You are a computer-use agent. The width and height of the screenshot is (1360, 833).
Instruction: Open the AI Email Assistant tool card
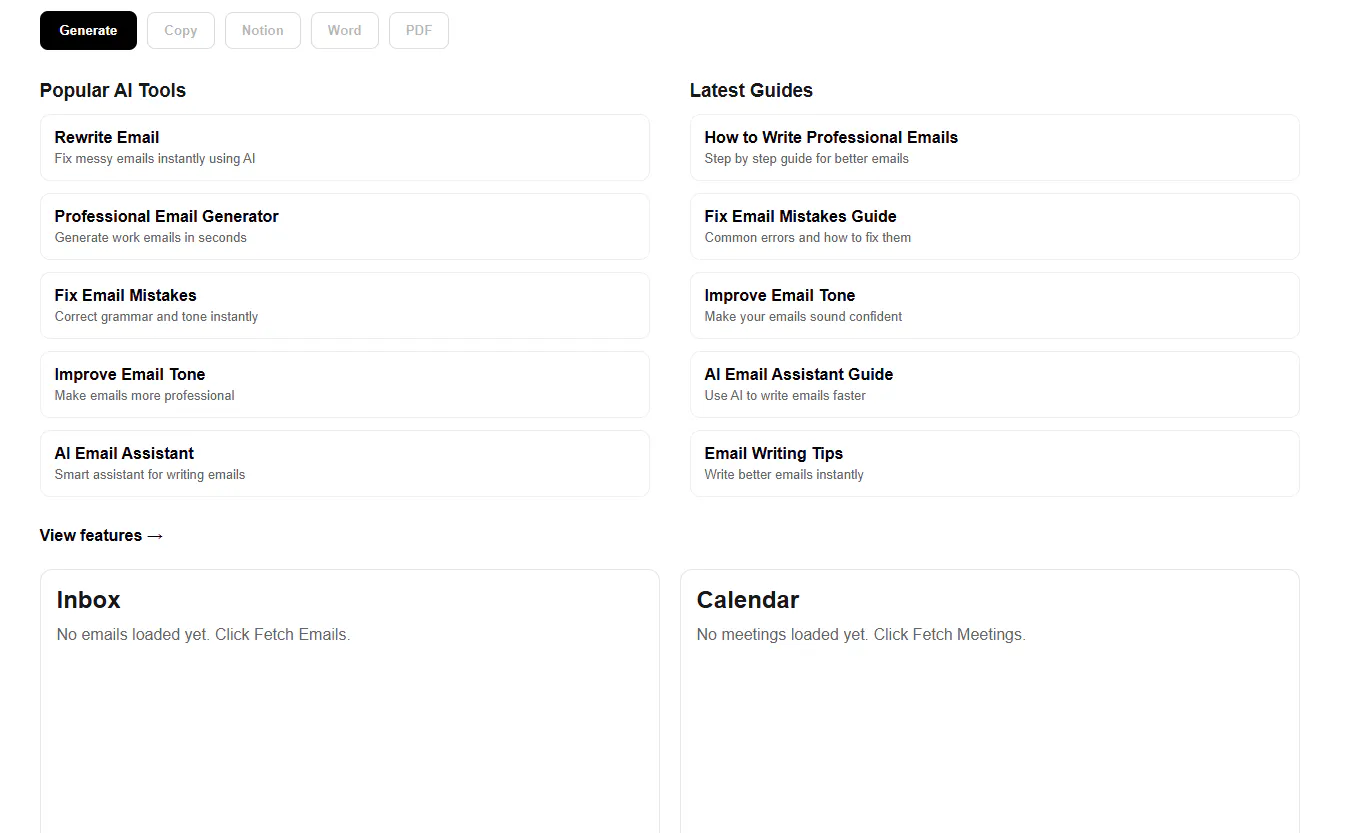tap(345, 463)
